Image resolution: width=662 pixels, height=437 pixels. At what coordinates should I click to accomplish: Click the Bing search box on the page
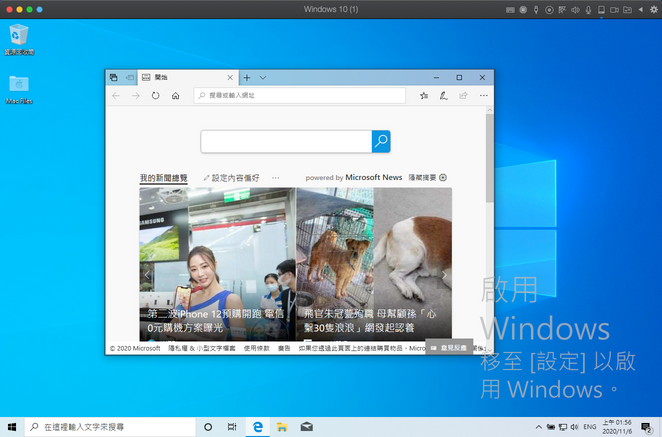click(286, 141)
